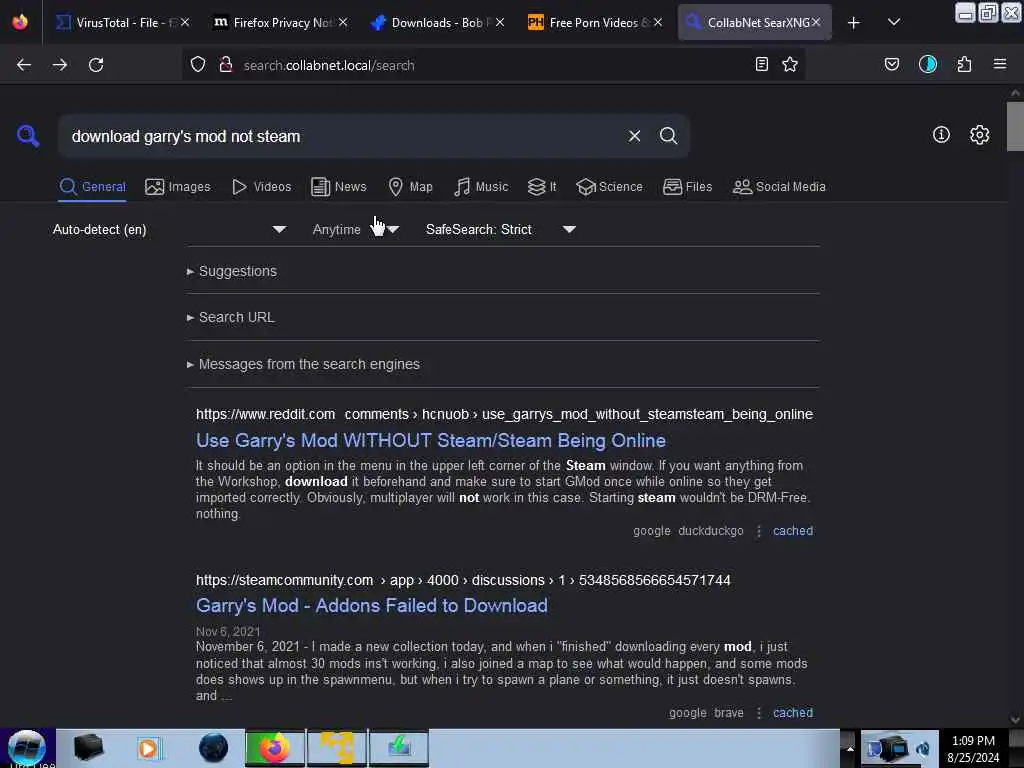Expand Messages from the search engines
Screen dimensions: 1024x768
[x=303, y=364]
